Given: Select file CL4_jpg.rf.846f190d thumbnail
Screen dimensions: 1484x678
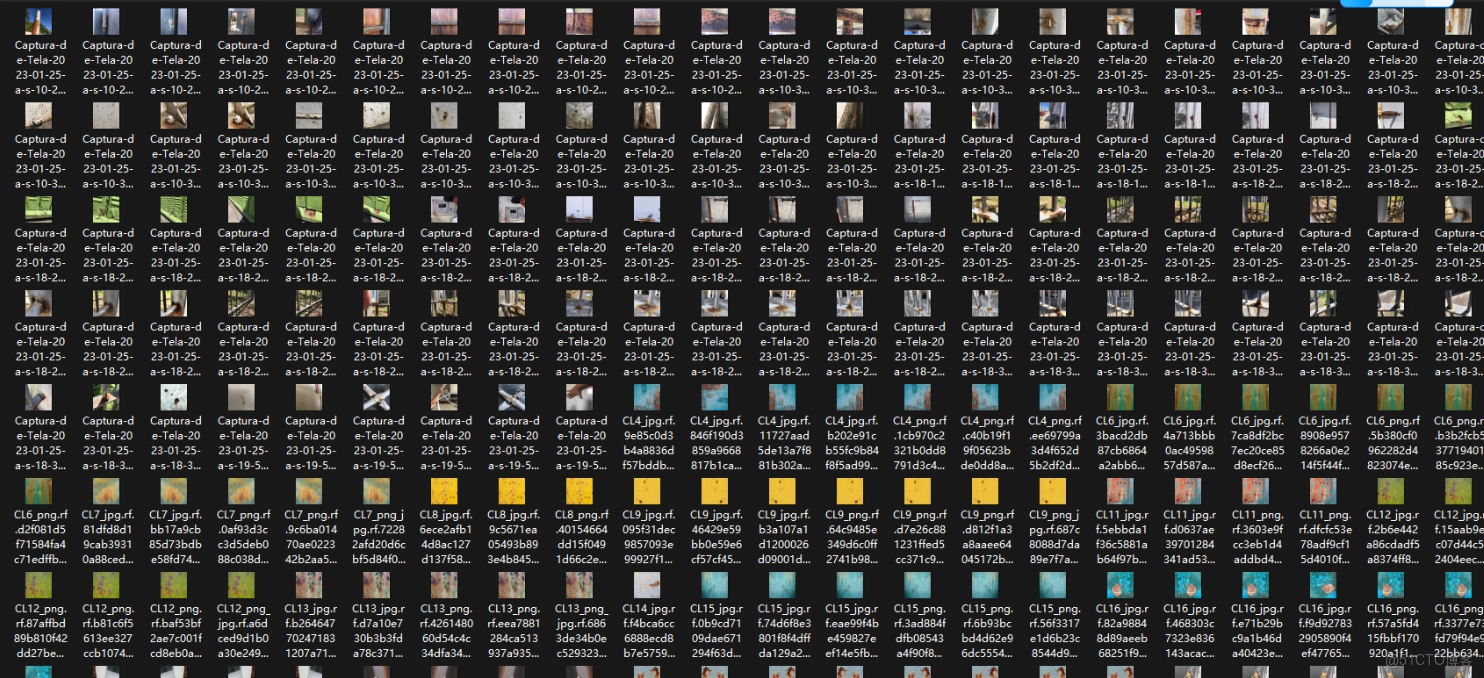Looking at the screenshot, I should tap(715, 398).
